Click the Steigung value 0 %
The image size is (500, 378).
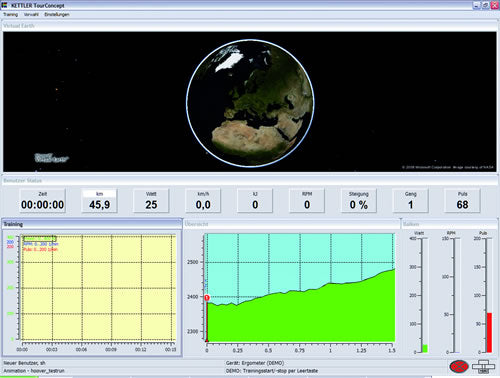tap(359, 205)
